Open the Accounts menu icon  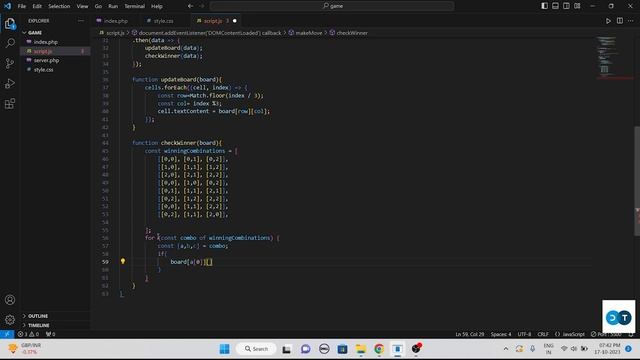(x=10, y=300)
